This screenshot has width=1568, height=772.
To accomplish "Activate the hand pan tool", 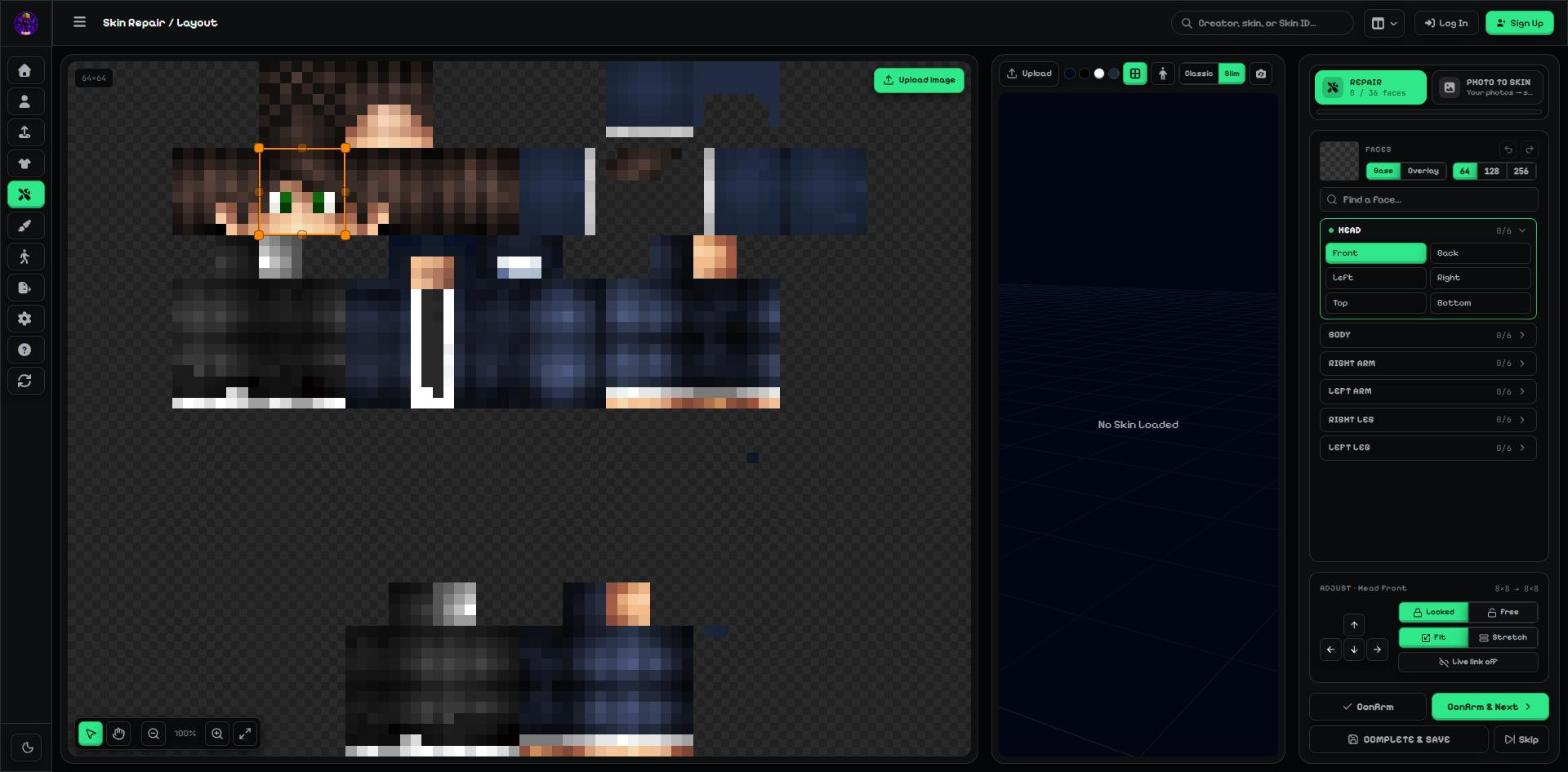I will click(x=118, y=734).
